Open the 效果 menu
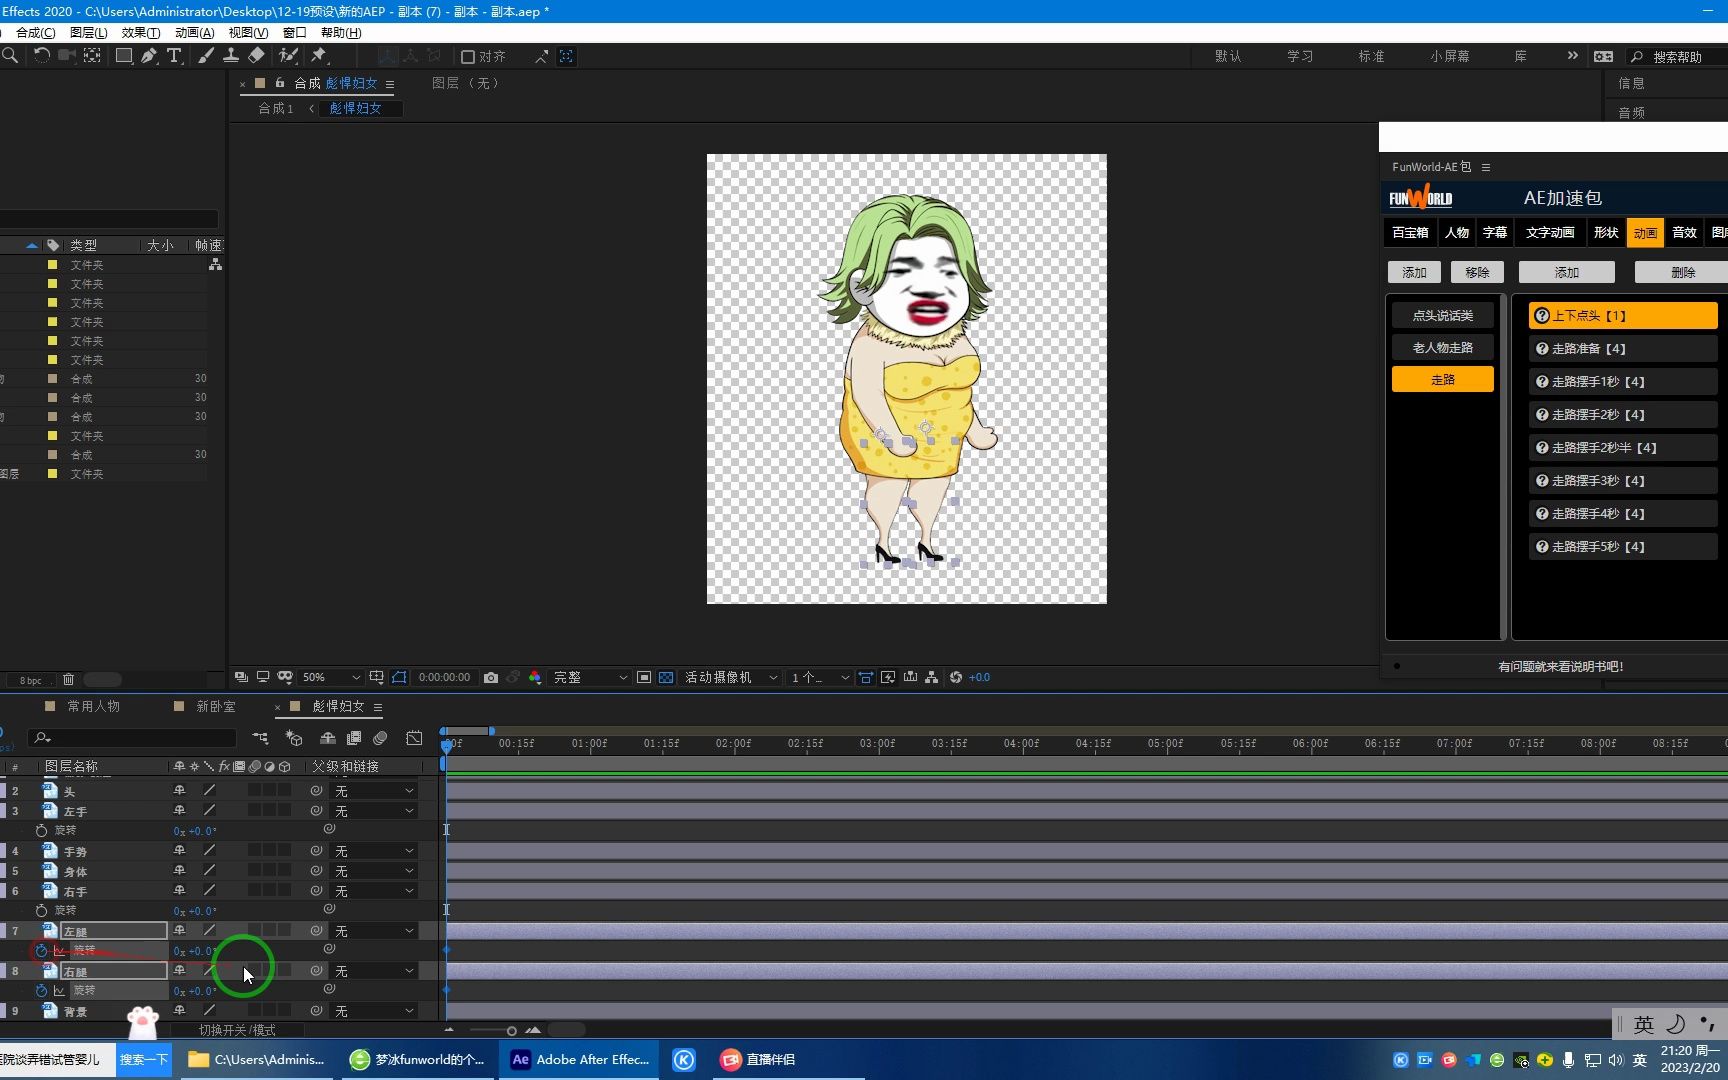Viewport: 1728px width, 1080px height. pyautogui.click(x=140, y=33)
